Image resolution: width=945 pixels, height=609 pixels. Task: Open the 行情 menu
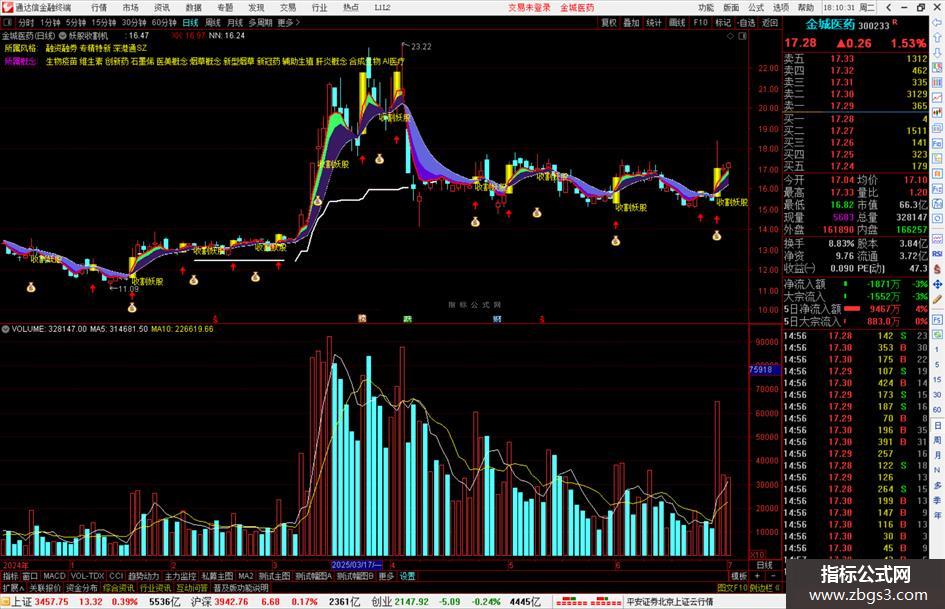click(99, 7)
